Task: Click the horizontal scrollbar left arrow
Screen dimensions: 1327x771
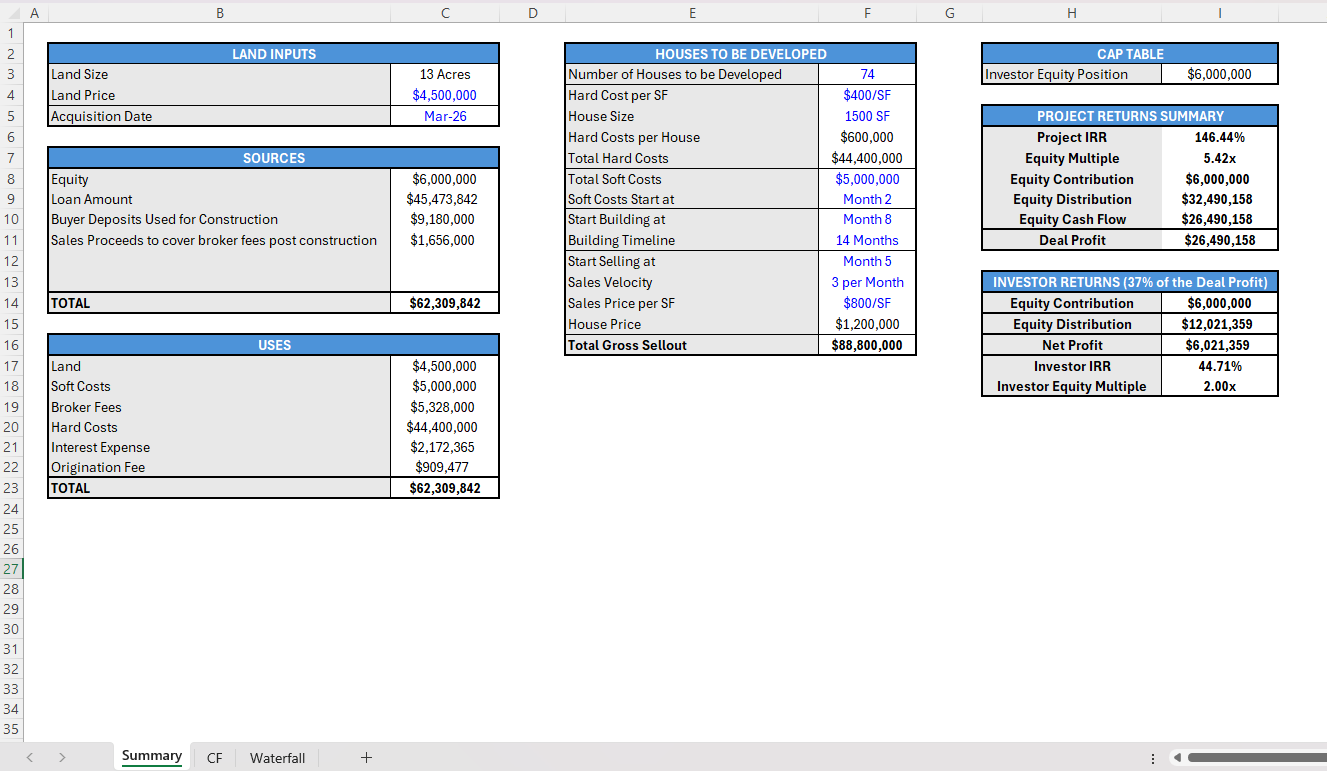Action: 1177,758
